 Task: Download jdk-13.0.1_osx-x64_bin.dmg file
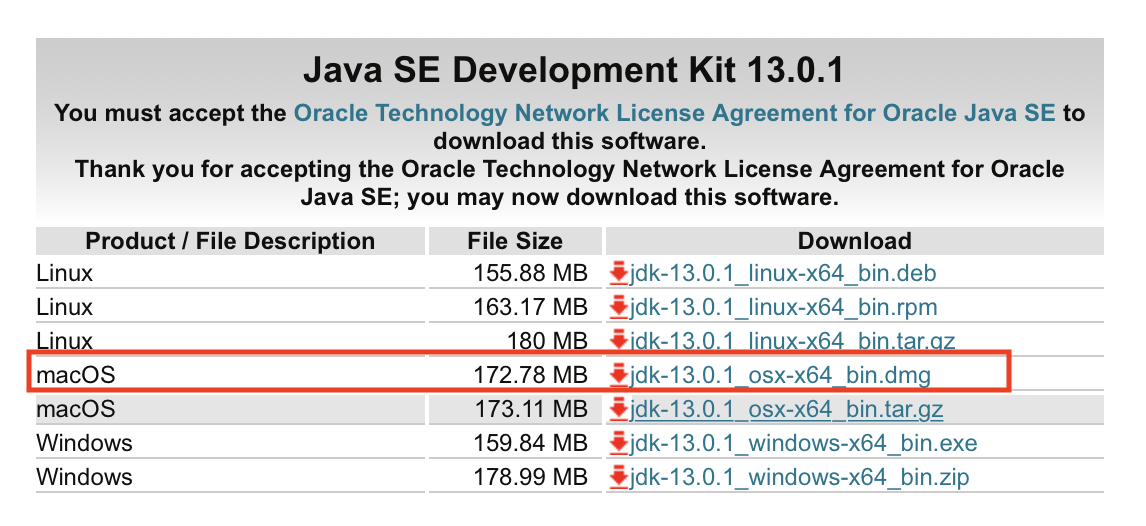click(x=781, y=376)
